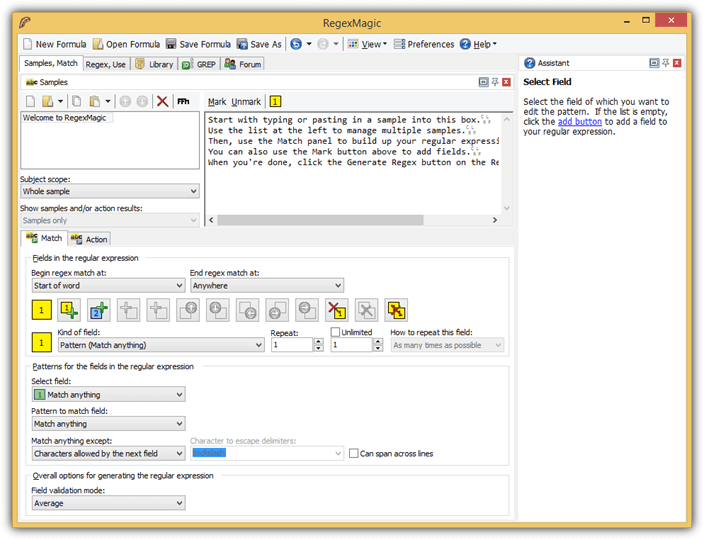Create a new sample in Samples toolbar
Viewport: 704px width, 539px height.
(30, 102)
